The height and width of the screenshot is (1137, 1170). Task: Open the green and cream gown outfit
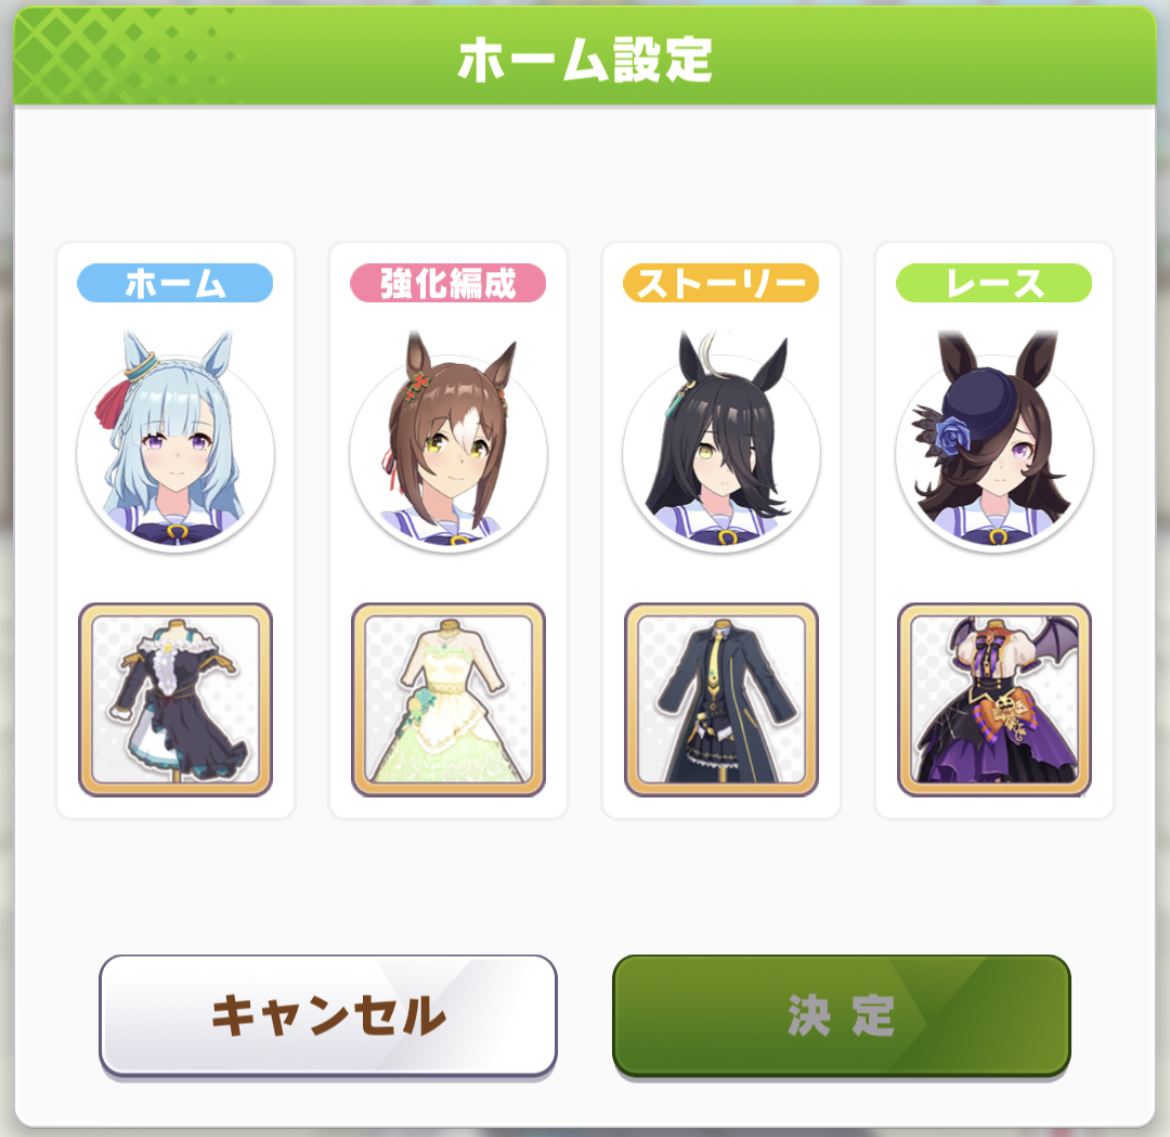(448, 700)
